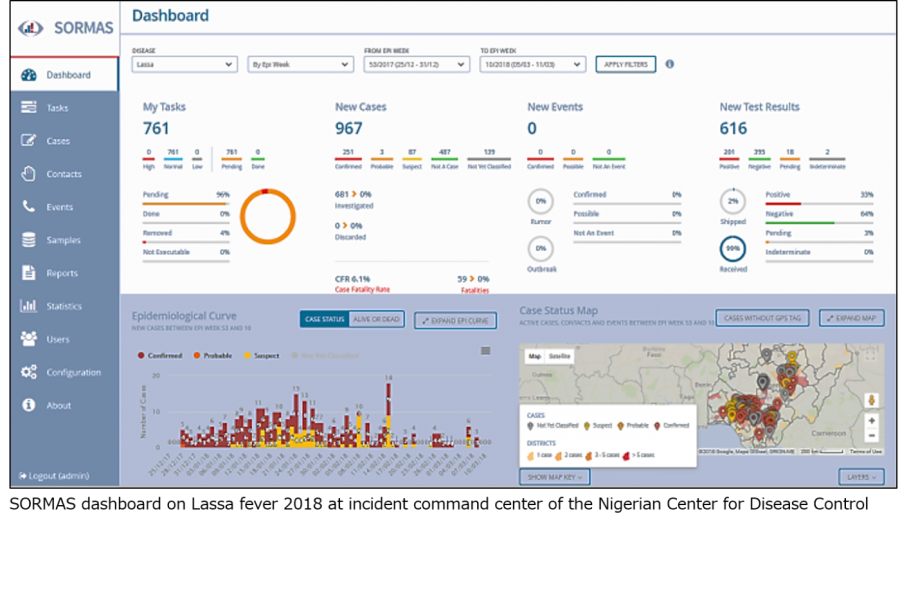Switch the curve to Alive or Dead
This screenshot has height=590, width=900.
[377, 319]
